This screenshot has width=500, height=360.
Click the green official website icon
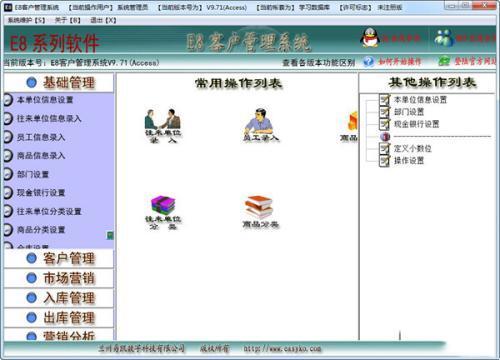[x=444, y=61]
